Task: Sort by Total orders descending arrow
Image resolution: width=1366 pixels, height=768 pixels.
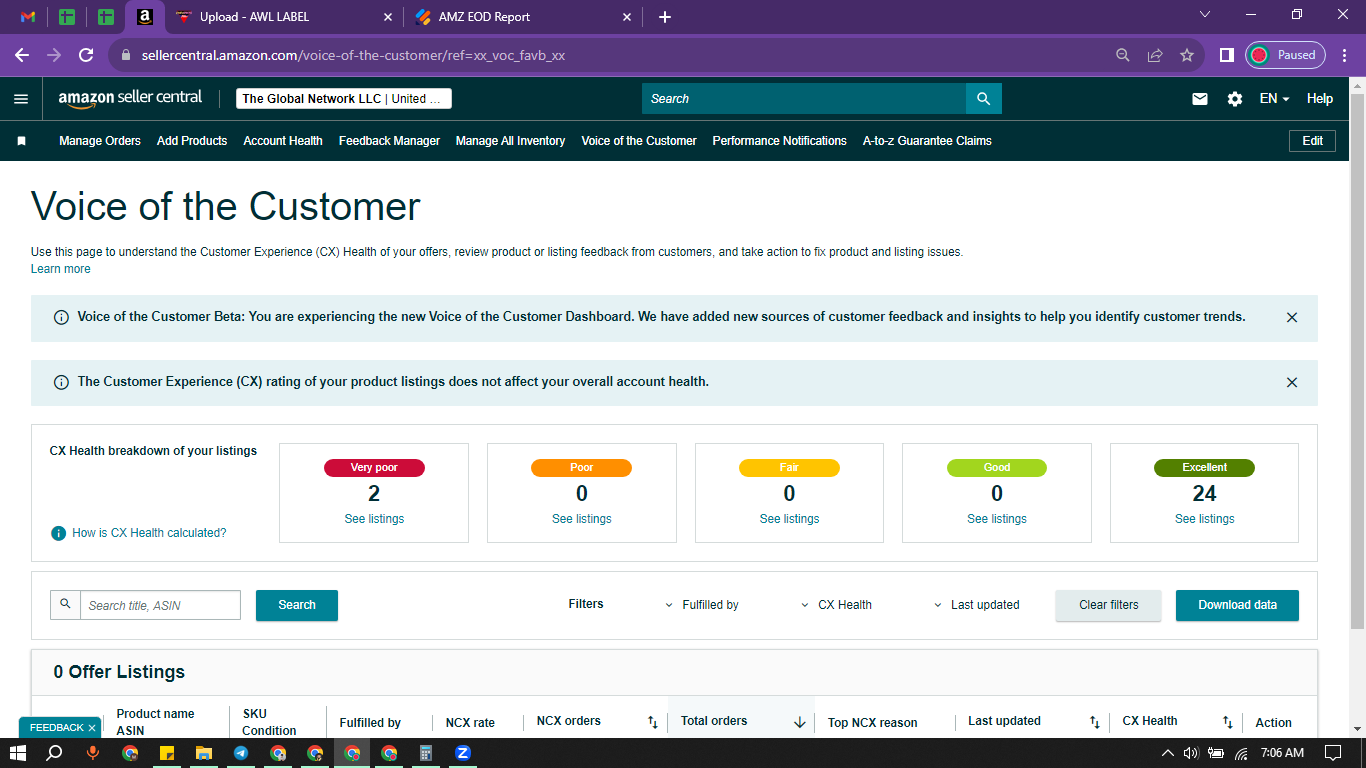Action: point(800,722)
